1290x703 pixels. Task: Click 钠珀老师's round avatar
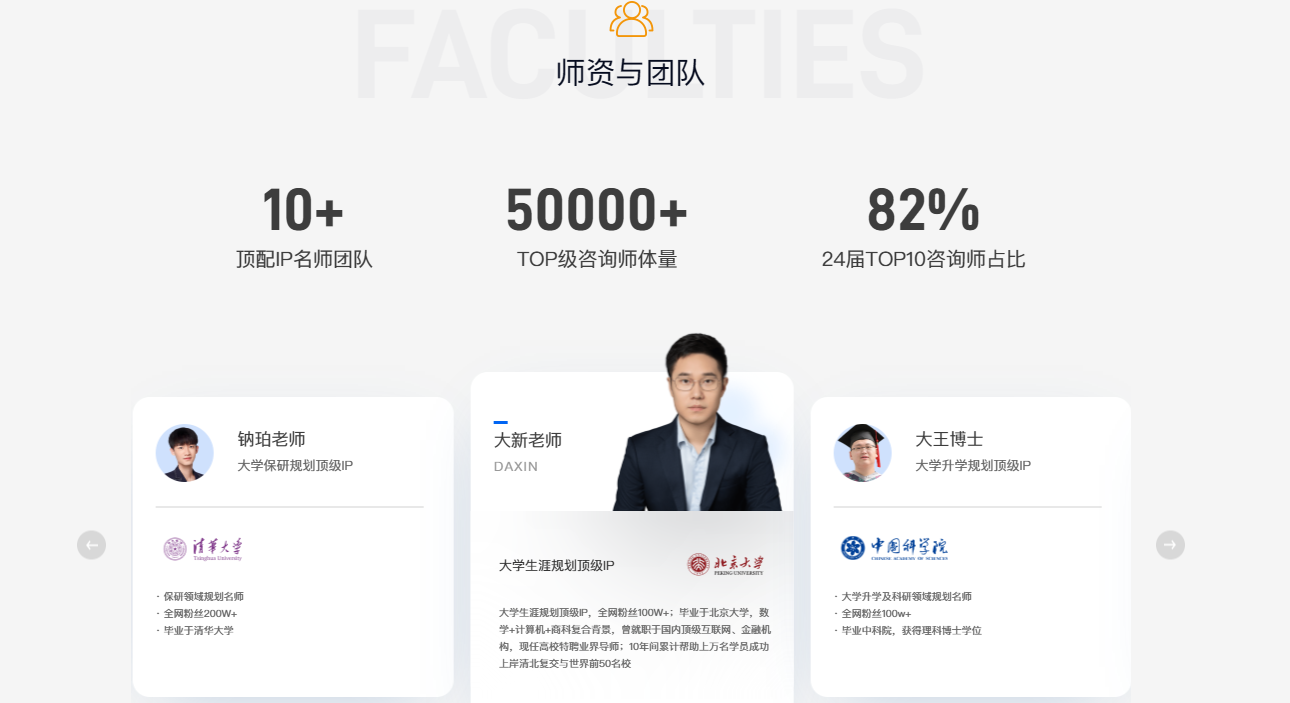click(185, 453)
